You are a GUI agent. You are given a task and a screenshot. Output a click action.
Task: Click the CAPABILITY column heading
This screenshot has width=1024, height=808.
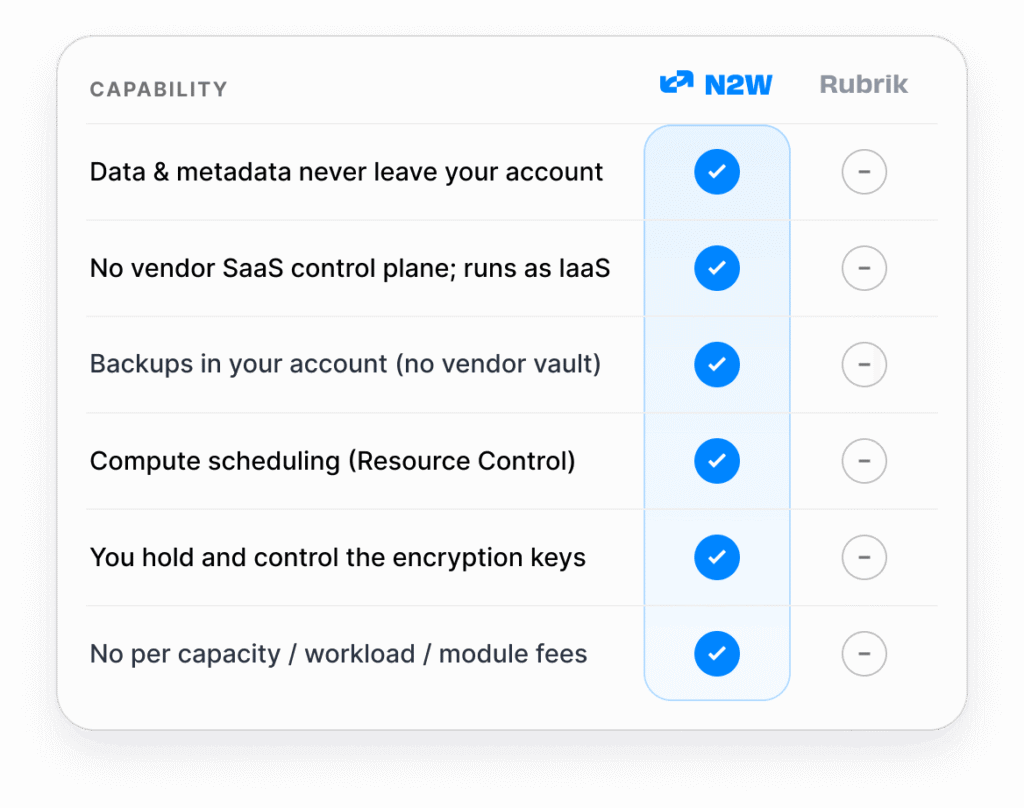pyautogui.click(x=159, y=89)
